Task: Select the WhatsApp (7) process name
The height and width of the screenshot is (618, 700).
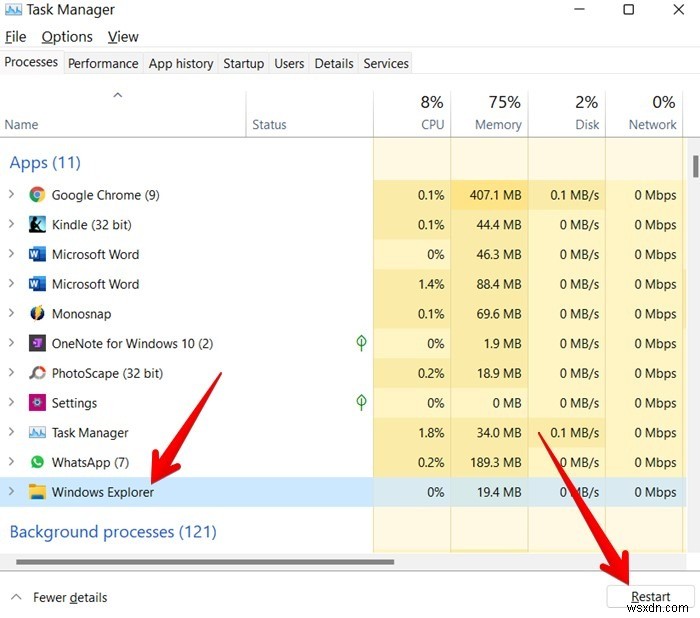Action: point(90,463)
